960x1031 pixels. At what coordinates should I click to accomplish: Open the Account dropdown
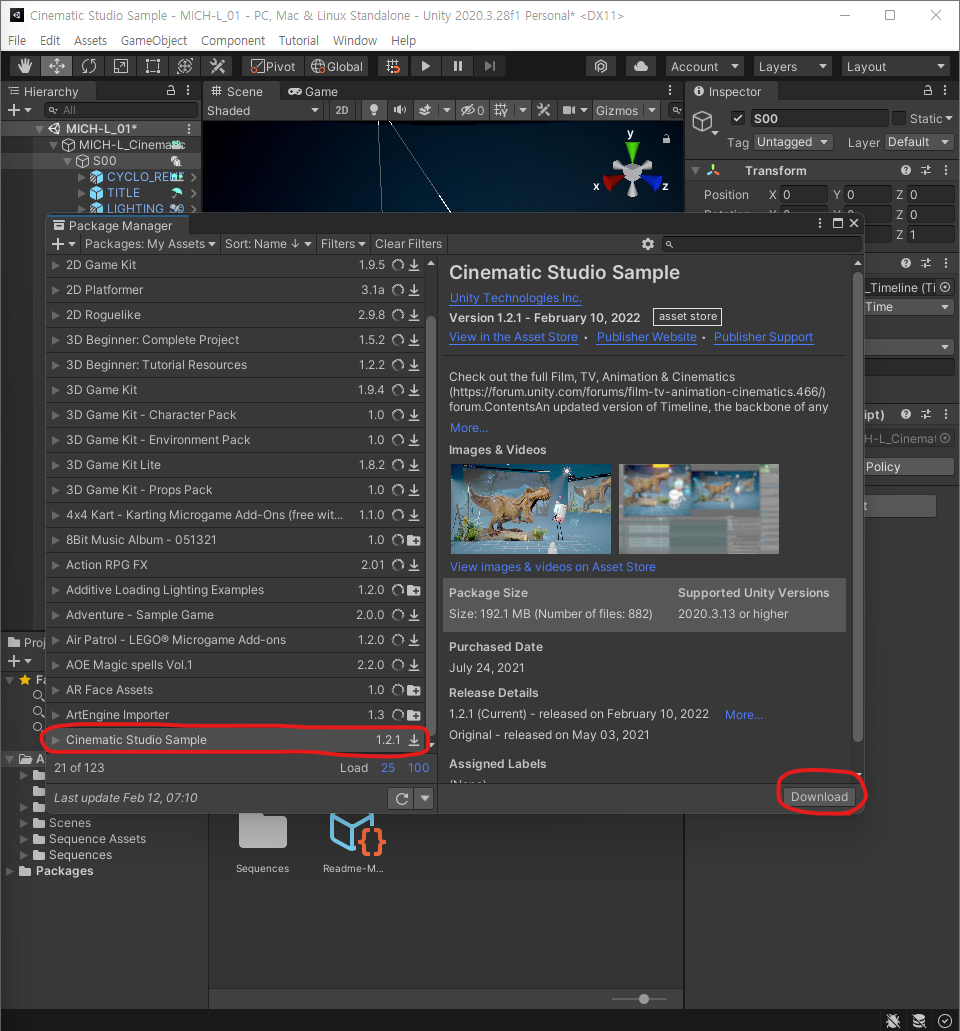click(x=704, y=66)
